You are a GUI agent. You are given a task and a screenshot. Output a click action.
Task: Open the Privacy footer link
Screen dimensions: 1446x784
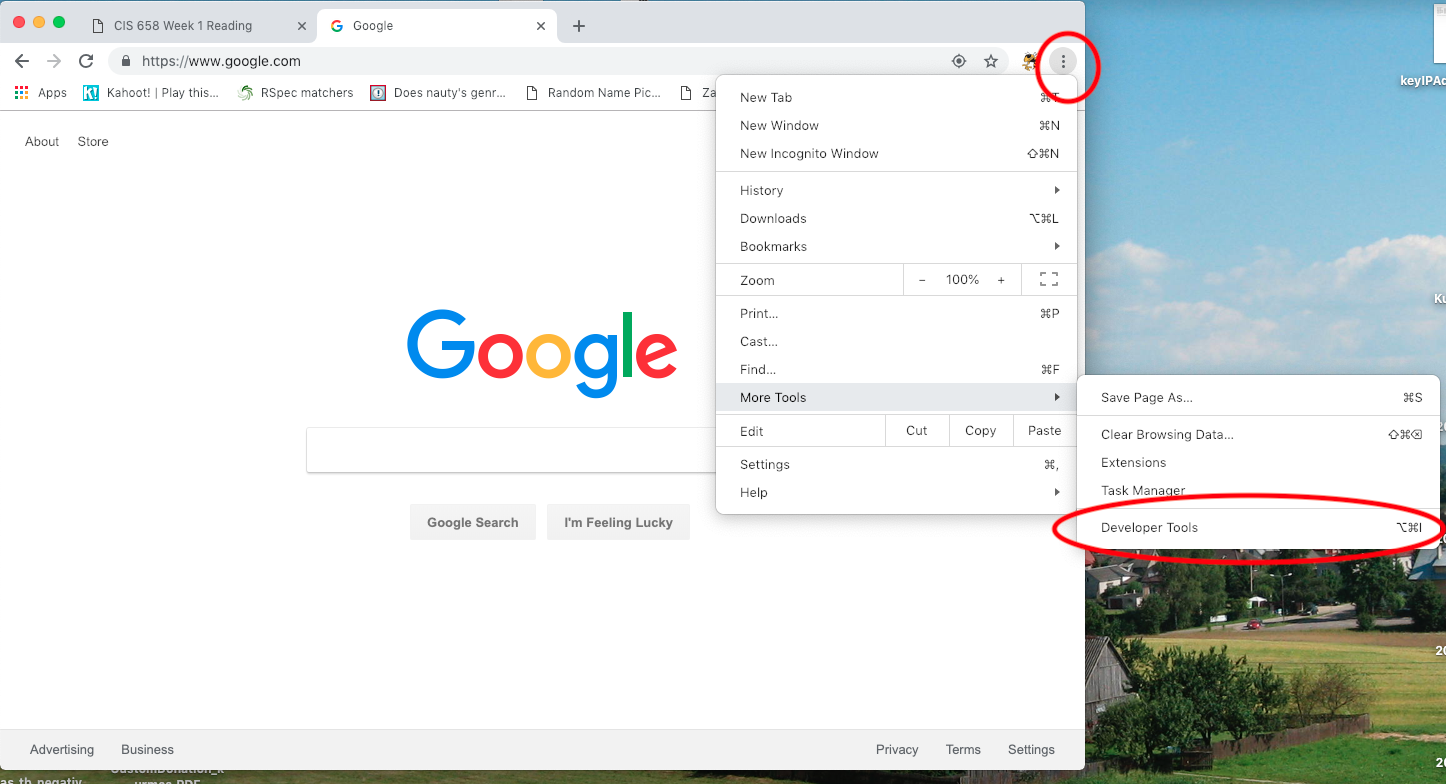[x=897, y=749]
